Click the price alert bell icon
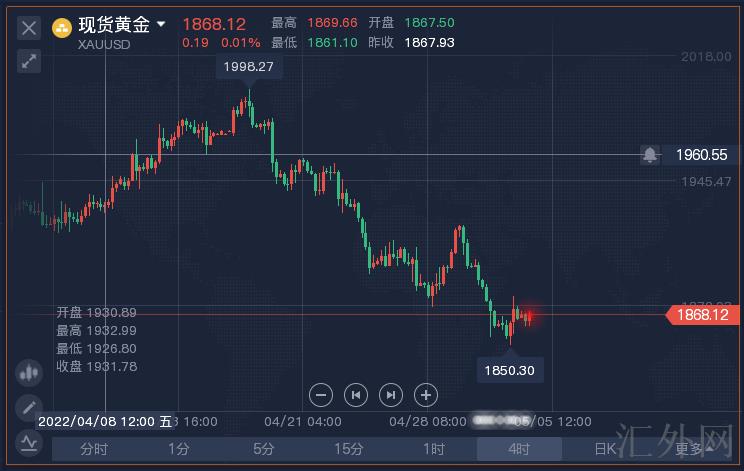The height and width of the screenshot is (471, 744). [x=650, y=154]
